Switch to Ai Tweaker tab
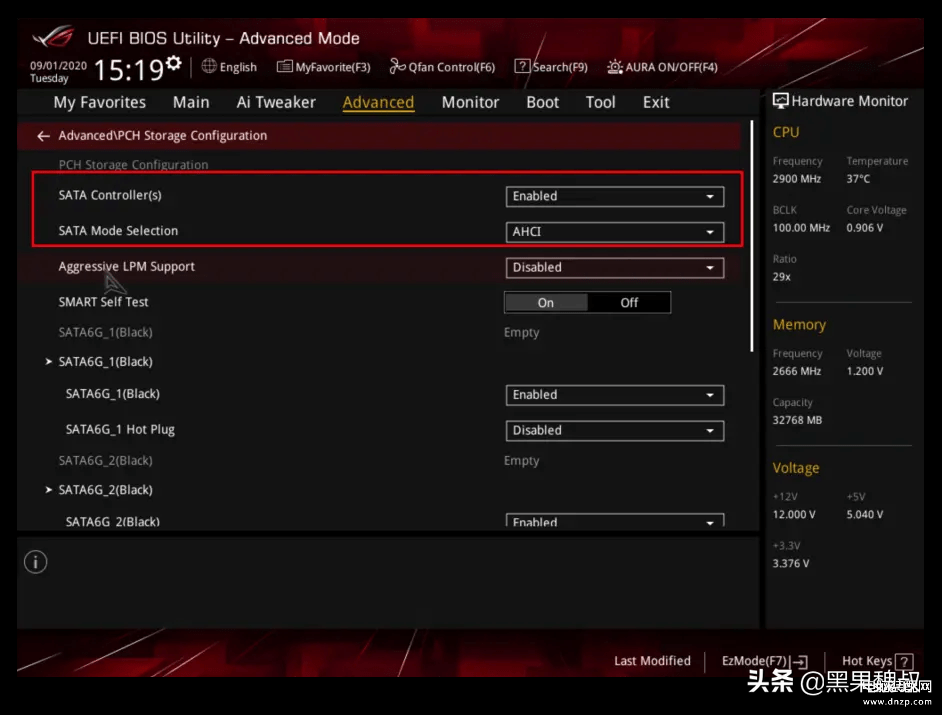The height and width of the screenshot is (715, 942). 276,102
